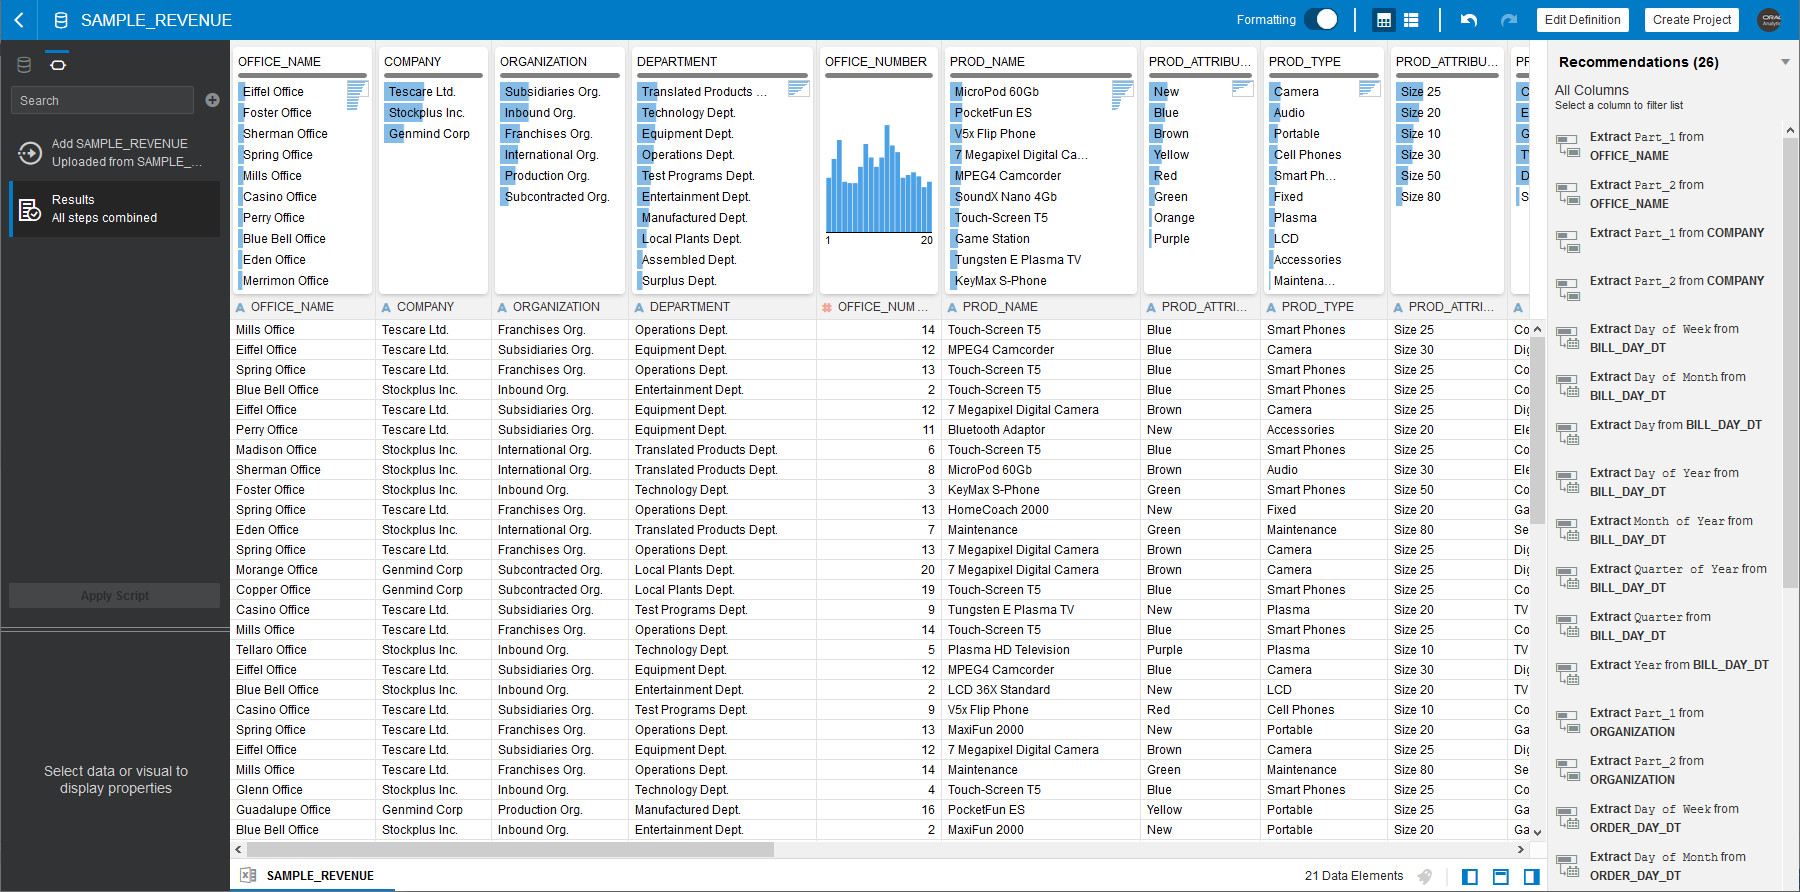This screenshot has width=1800, height=892.
Task: Click the OFFICE_NUM measure type icon in grid header
Action: pos(827,307)
